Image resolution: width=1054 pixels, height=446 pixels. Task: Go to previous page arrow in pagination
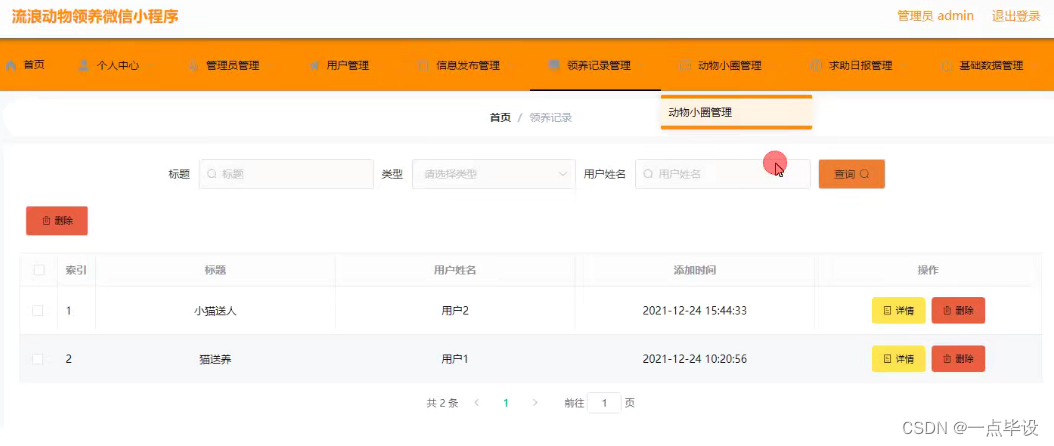477,403
